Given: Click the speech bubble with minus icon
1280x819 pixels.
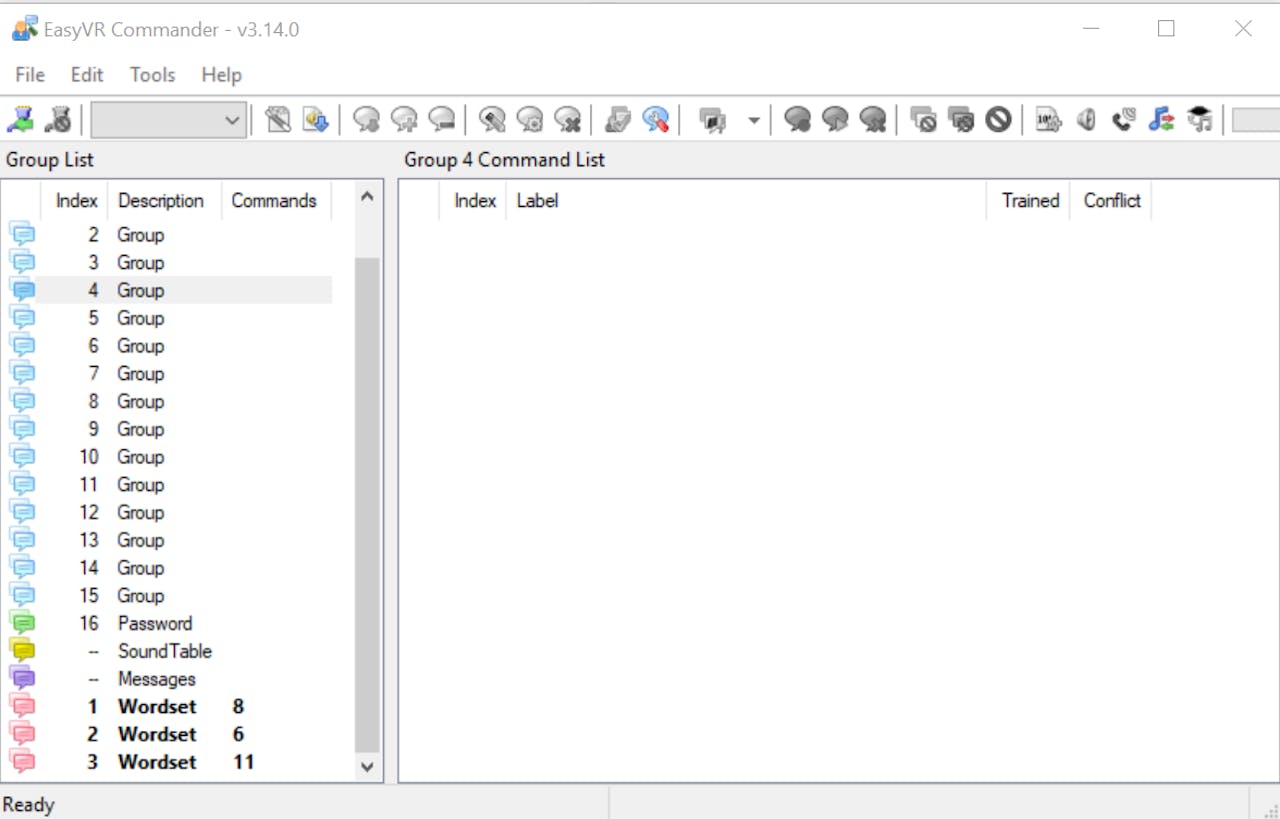Looking at the screenshot, I should 442,120.
